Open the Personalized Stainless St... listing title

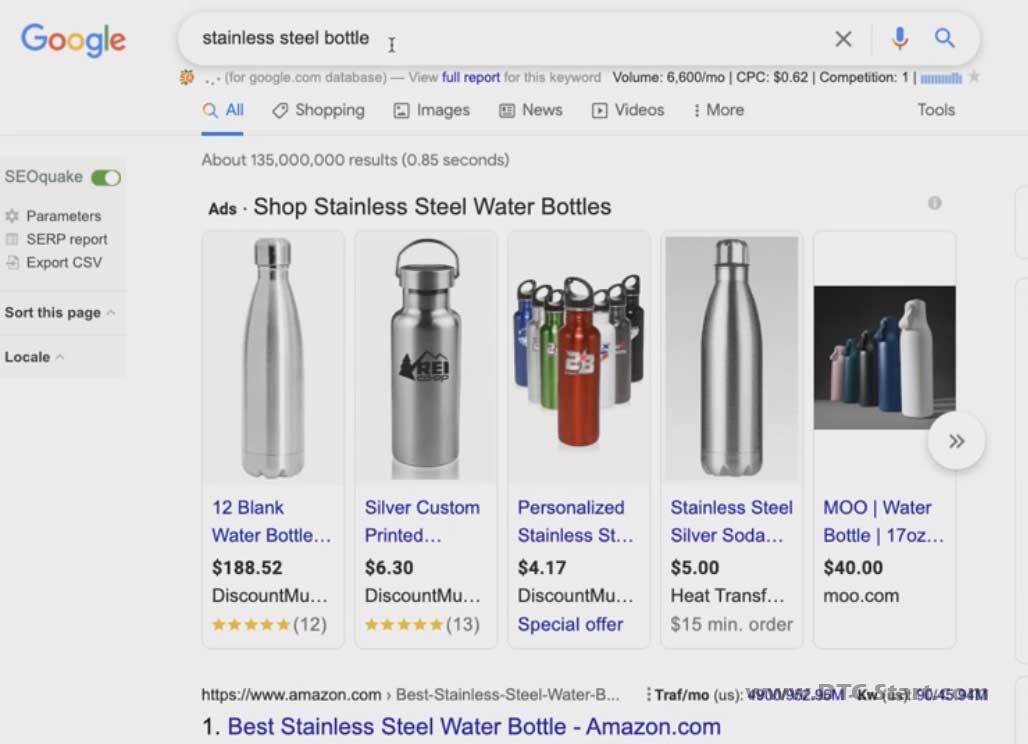click(x=576, y=522)
